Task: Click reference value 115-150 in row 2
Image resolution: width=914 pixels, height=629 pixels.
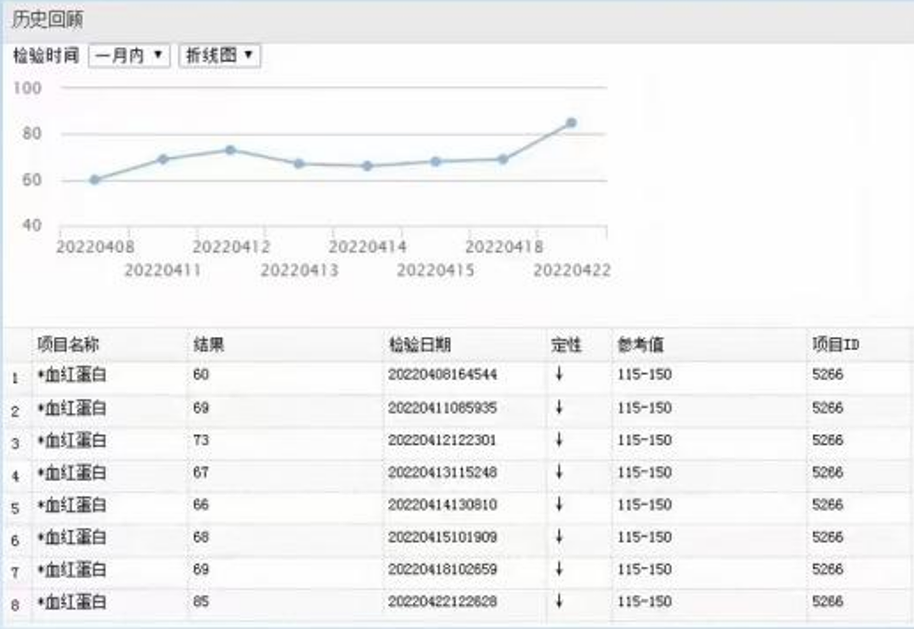Action: click(645, 407)
